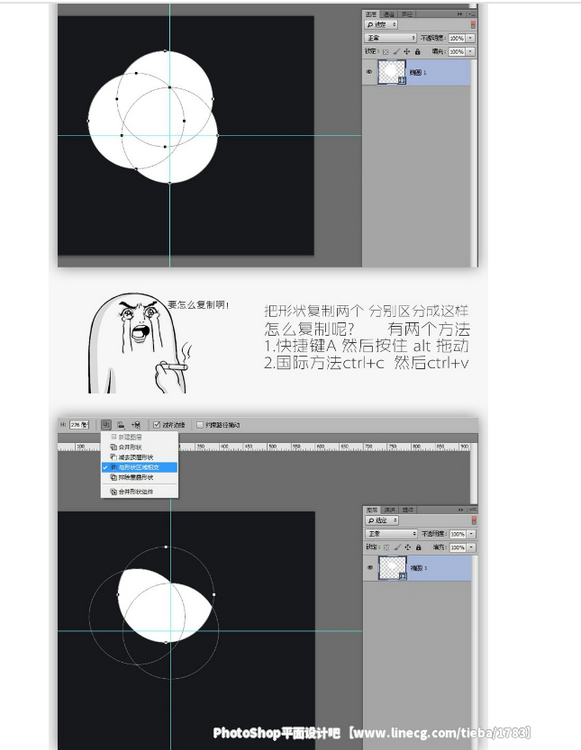Switch to Layers tab in top screenshot
Viewport: 581px width, 750px height.
(372, 14)
